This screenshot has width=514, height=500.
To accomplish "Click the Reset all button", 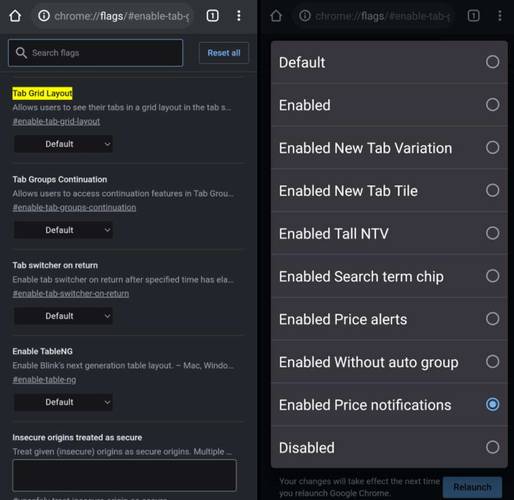I will pyautogui.click(x=224, y=53).
